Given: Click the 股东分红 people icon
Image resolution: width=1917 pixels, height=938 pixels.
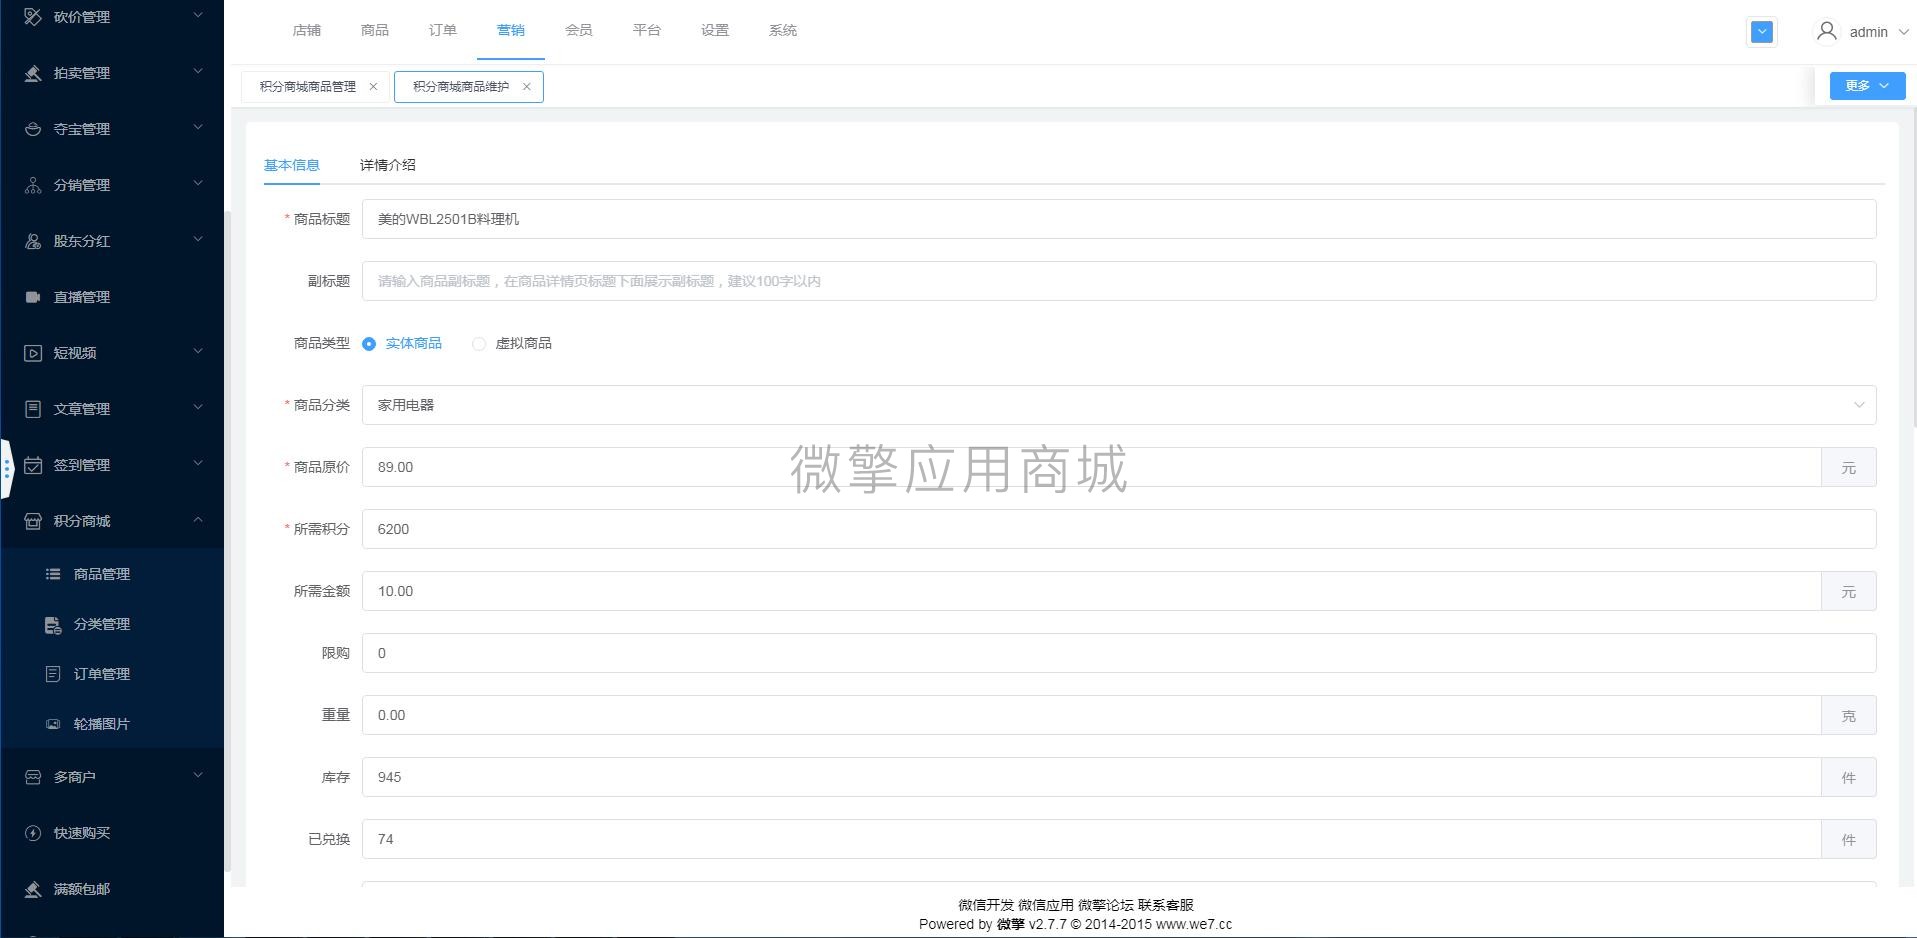Looking at the screenshot, I should (33, 241).
